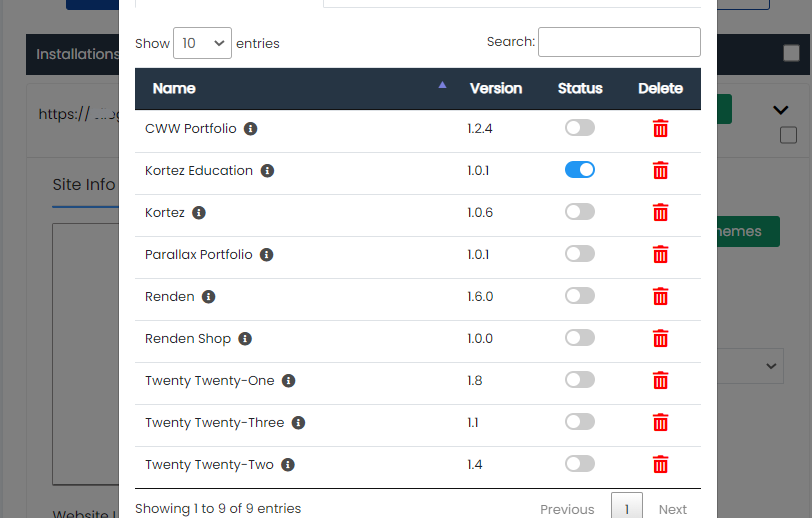812x518 pixels.
Task: Click info icon for Twenty Twenty-One
Action: [x=288, y=380]
